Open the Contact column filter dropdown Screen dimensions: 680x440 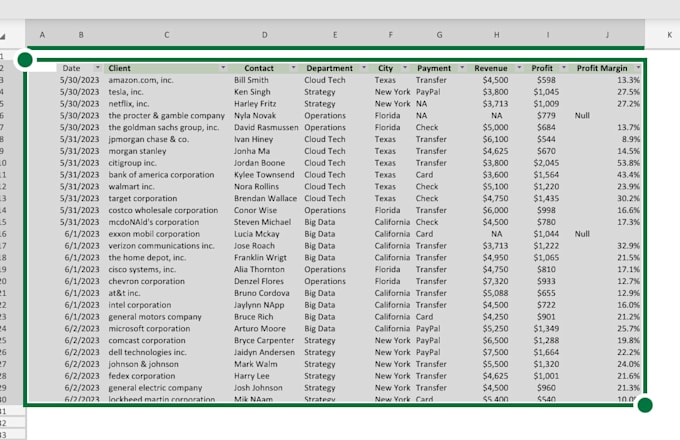pos(294,68)
